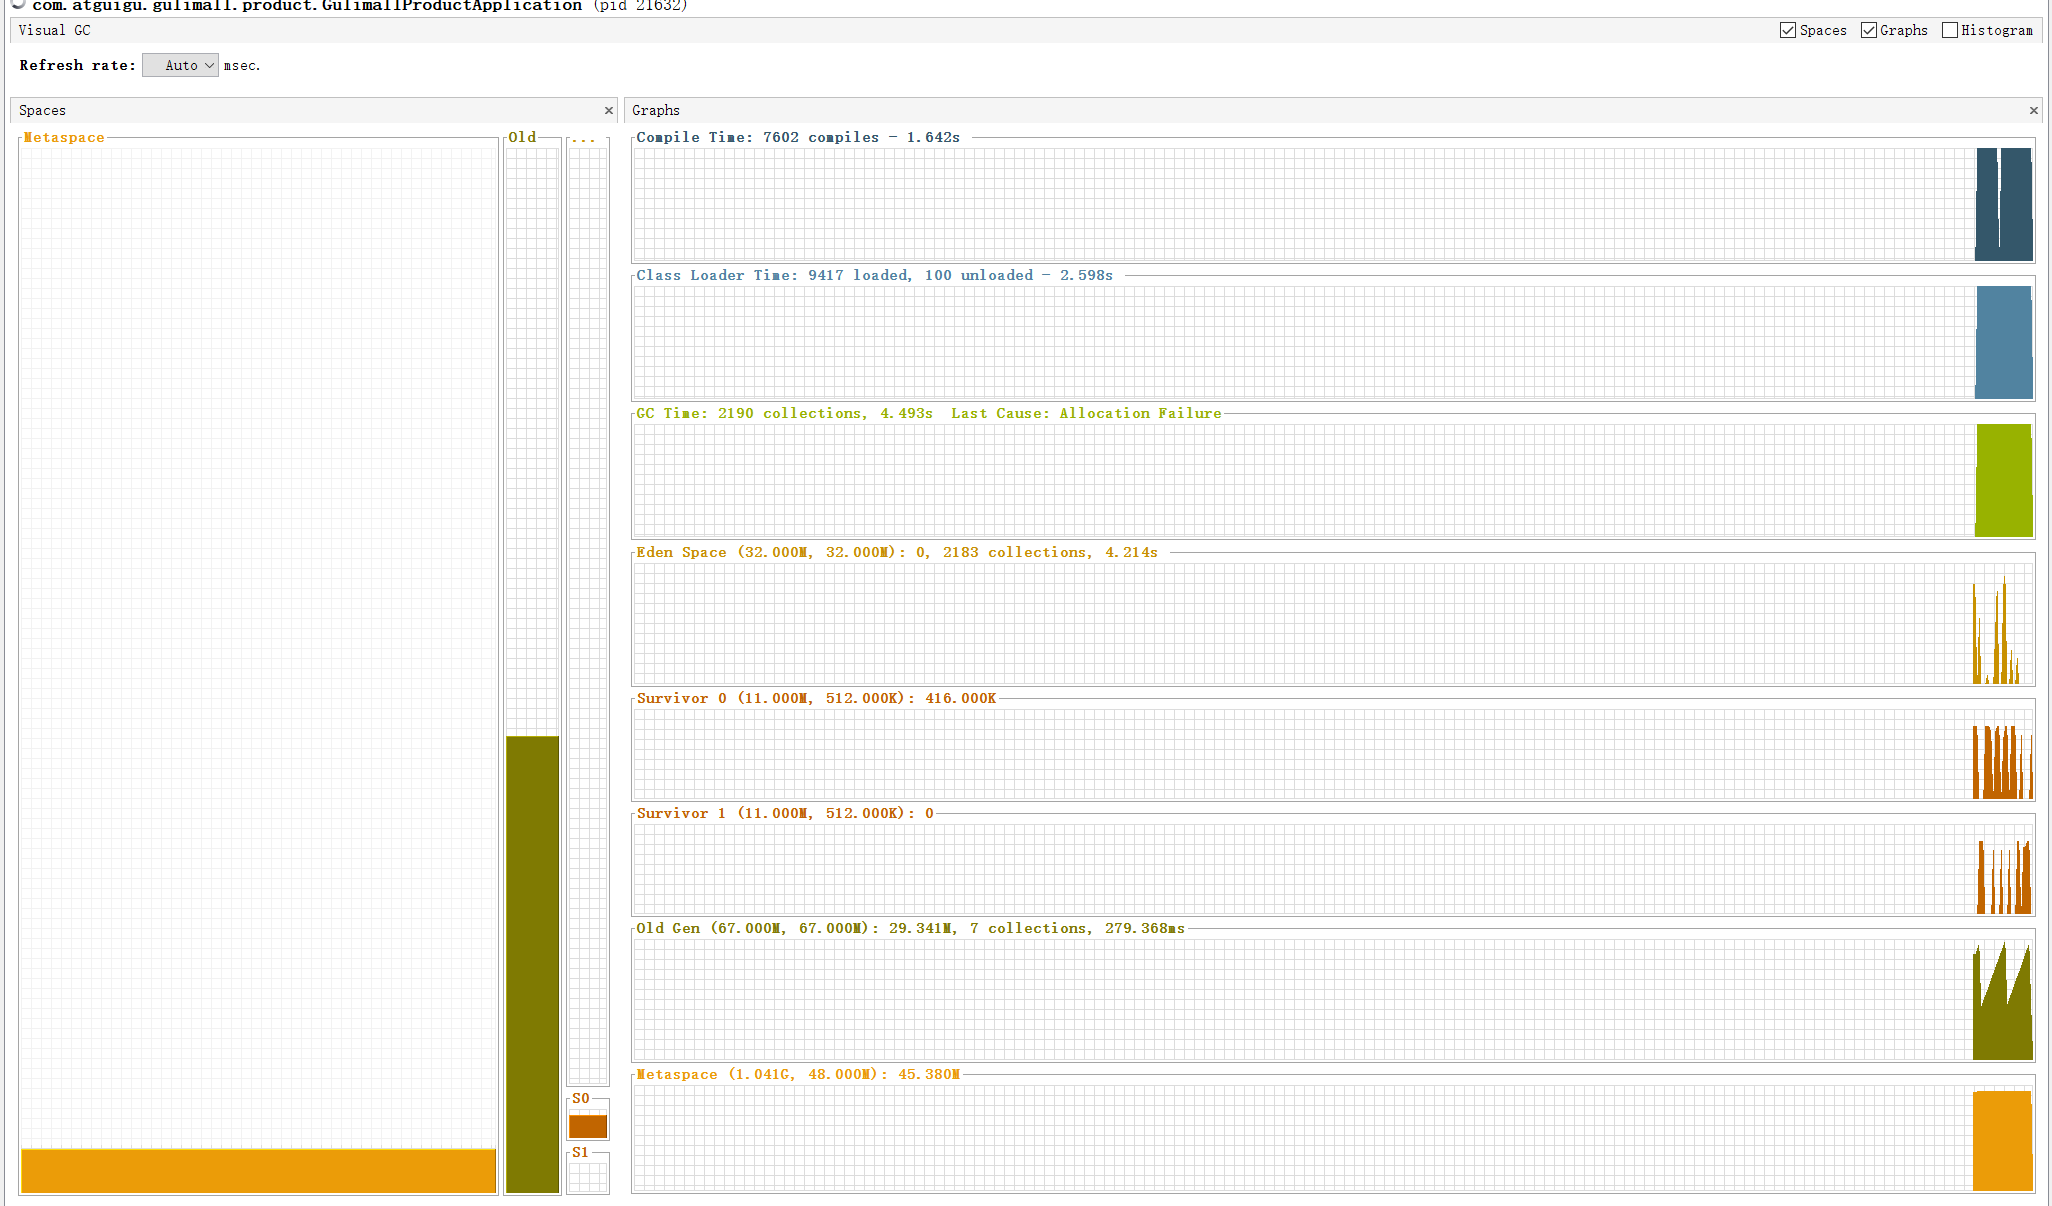Image resolution: width=2052 pixels, height=1206 pixels.
Task: Select the Visual GC tab
Action: coord(54,30)
